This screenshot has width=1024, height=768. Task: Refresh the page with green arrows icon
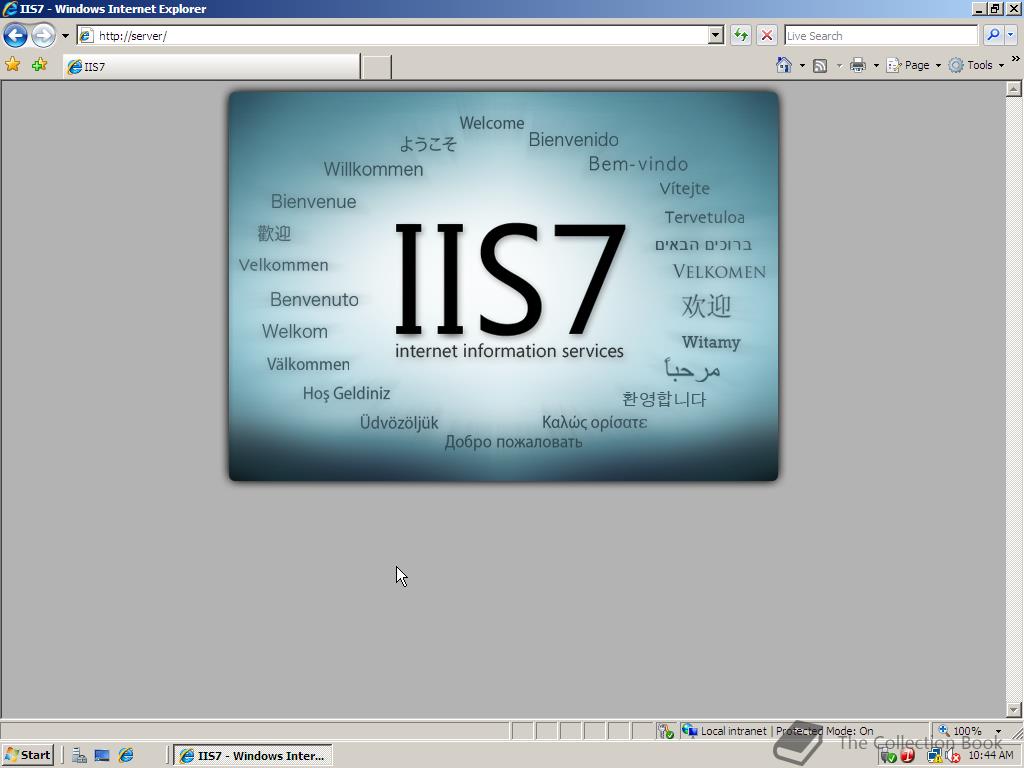coord(741,35)
